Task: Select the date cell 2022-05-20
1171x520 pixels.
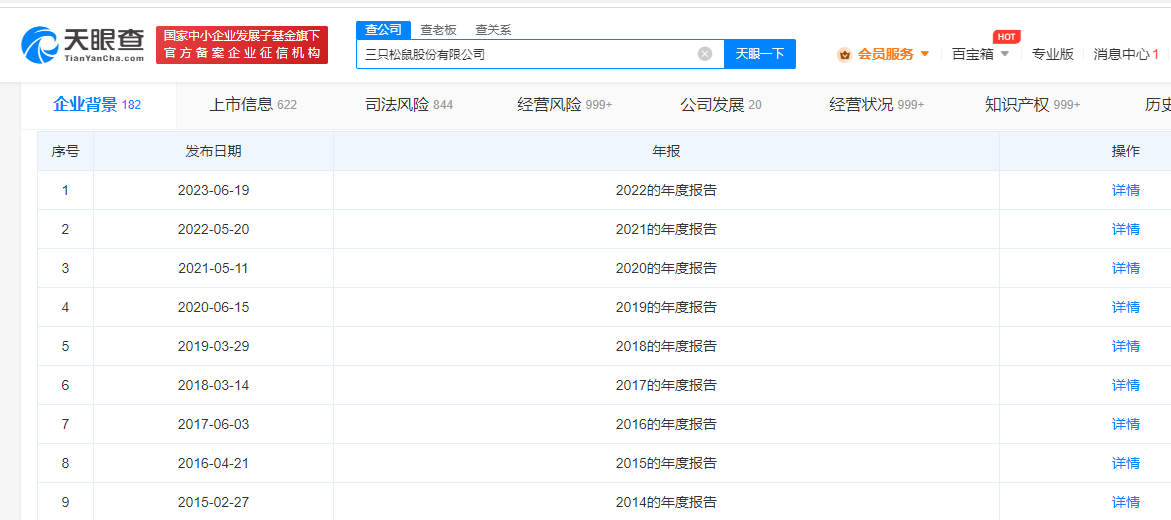Action: pos(214,229)
